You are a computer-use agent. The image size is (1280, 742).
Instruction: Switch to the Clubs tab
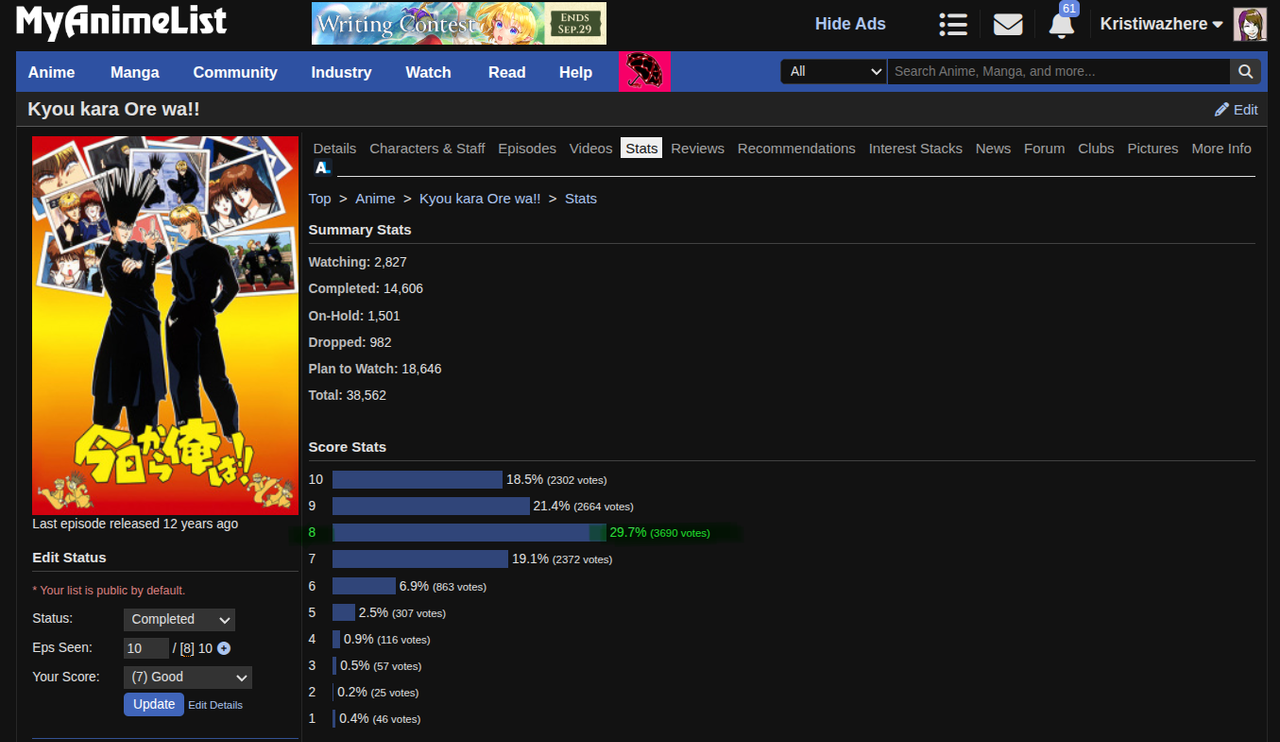1096,148
